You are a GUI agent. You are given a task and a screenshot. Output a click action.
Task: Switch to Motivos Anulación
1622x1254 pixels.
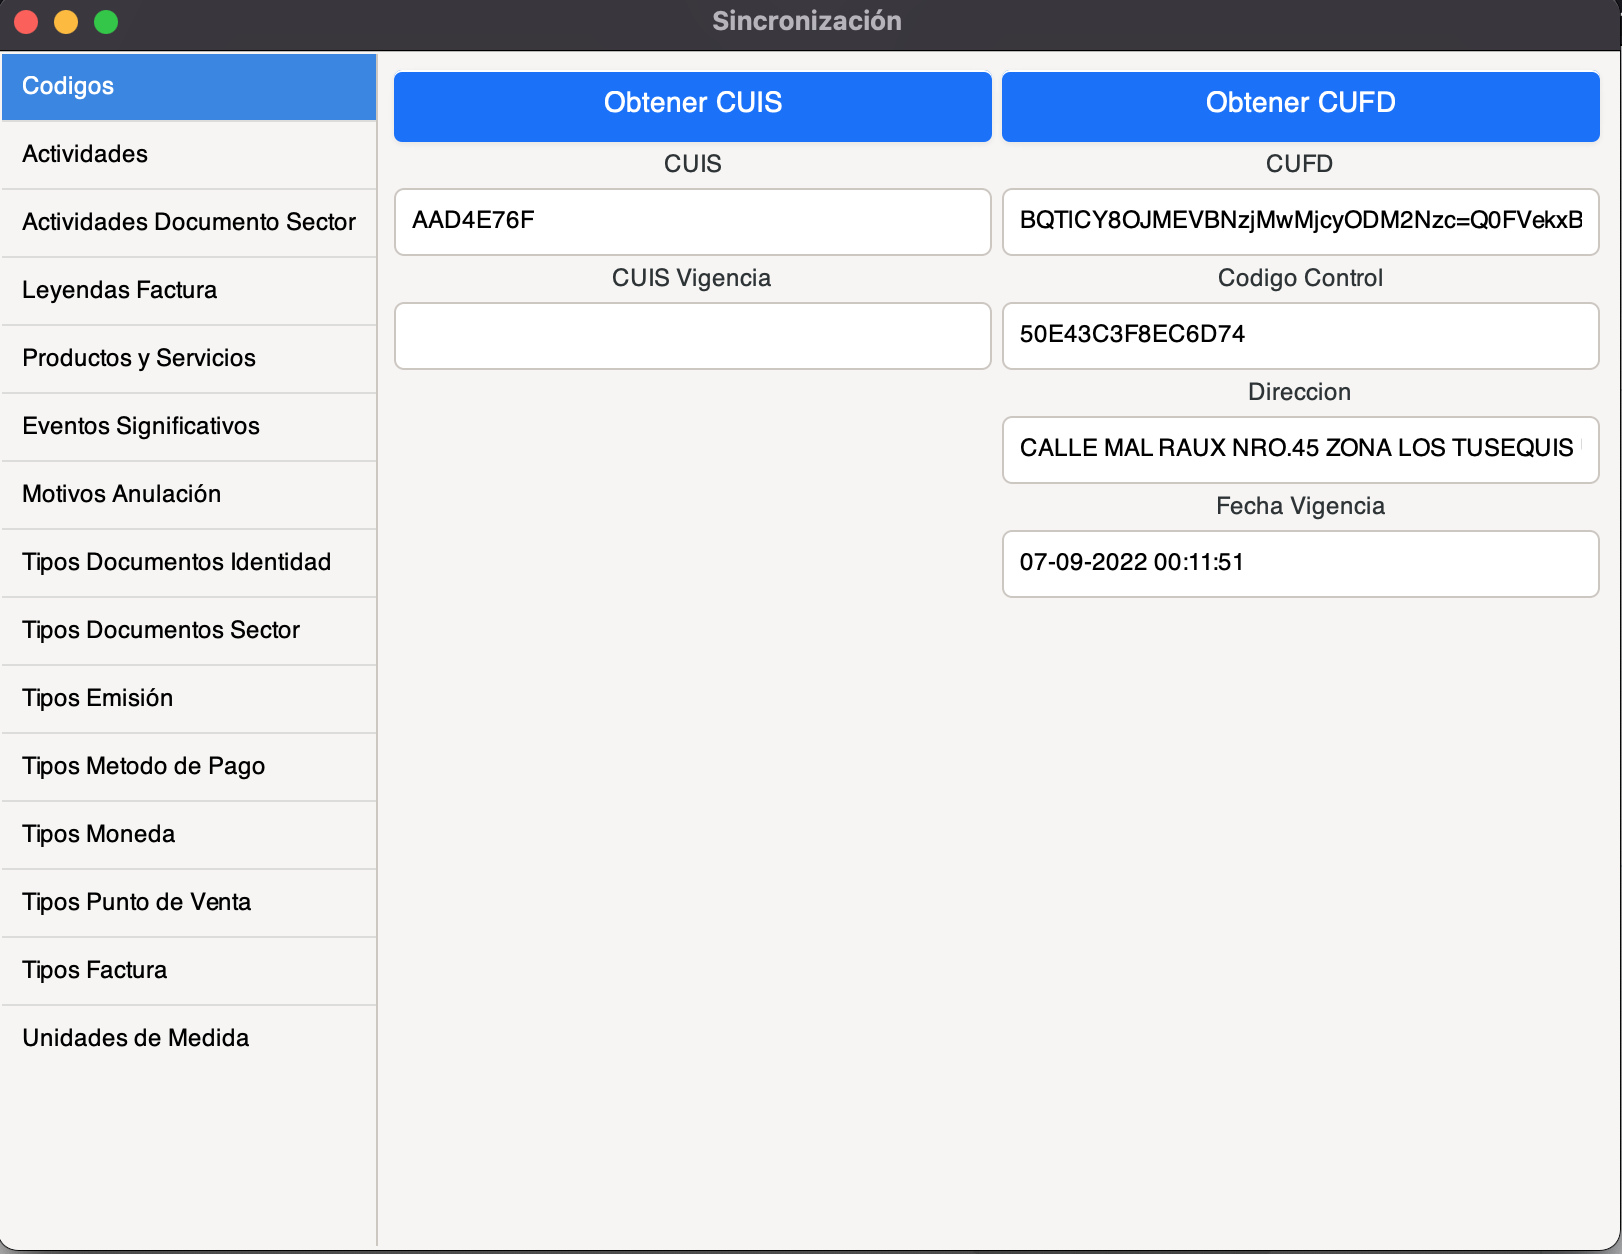(188, 495)
